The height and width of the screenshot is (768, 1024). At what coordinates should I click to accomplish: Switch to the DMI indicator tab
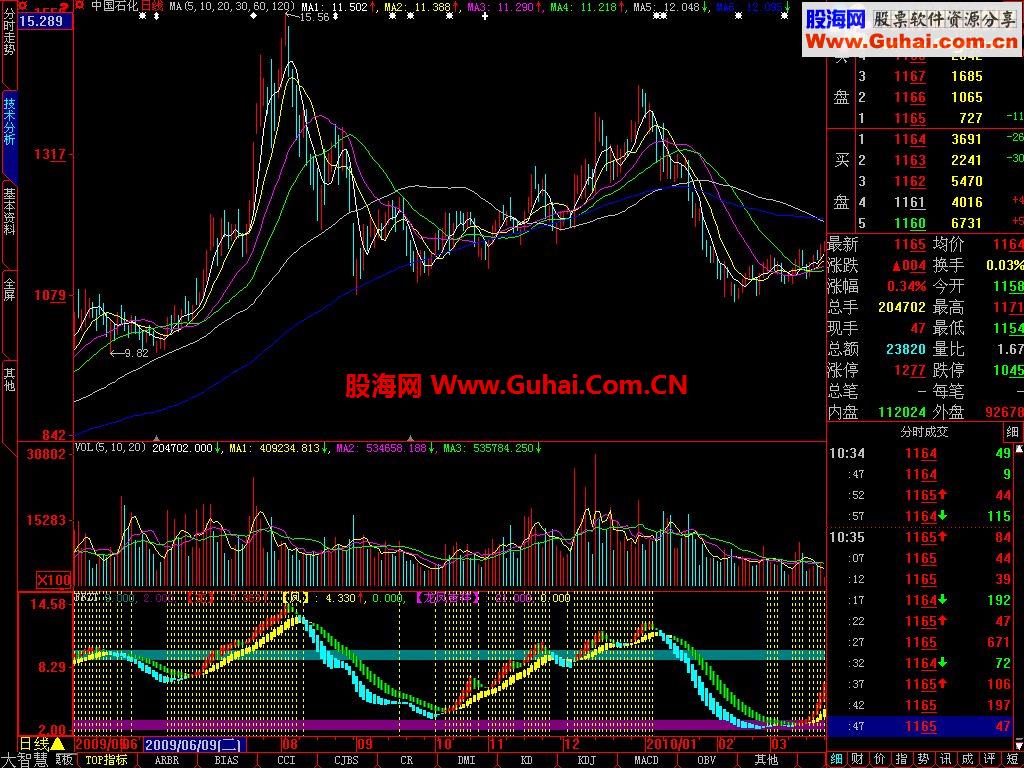pos(466,760)
